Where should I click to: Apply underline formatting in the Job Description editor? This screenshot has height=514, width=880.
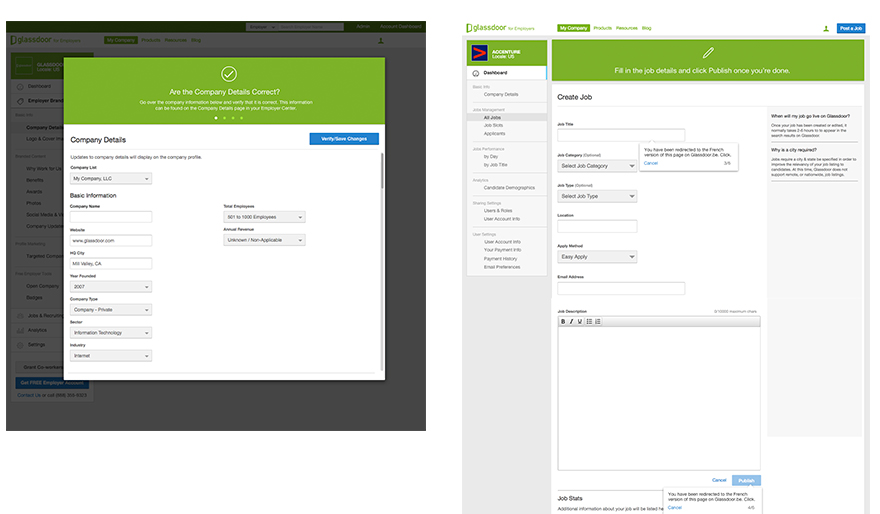(580, 321)
